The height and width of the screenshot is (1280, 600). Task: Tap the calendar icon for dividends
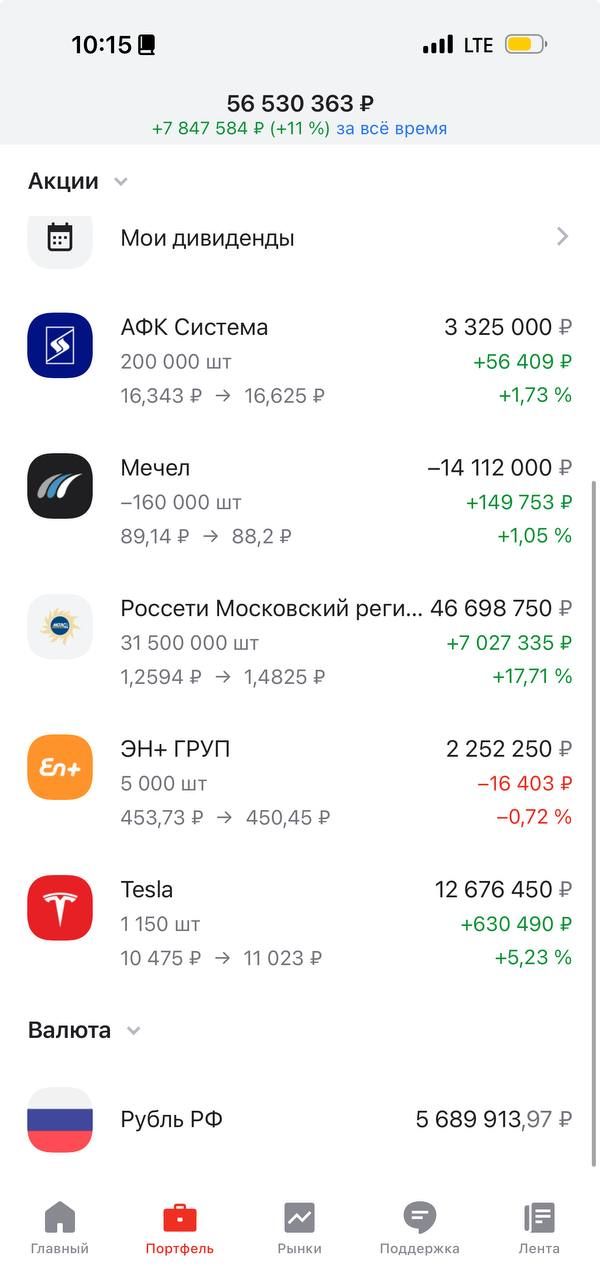[x=60, y=237]
